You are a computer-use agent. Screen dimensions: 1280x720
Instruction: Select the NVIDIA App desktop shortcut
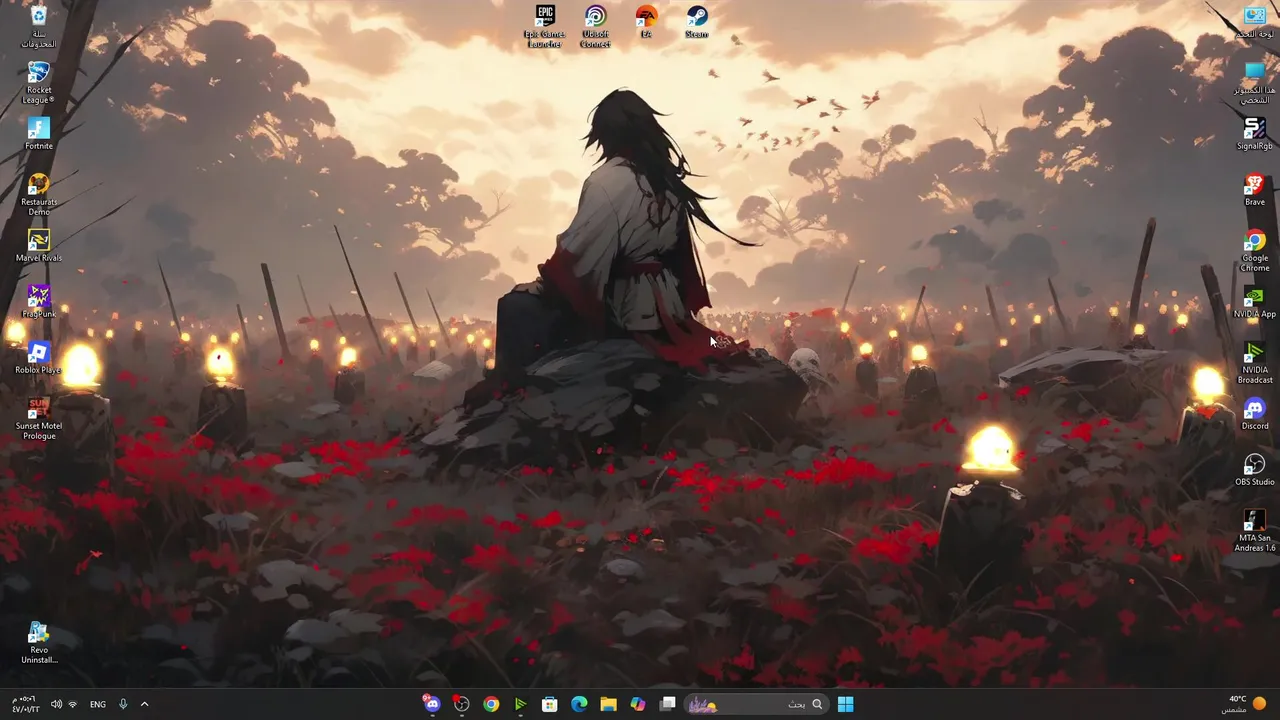pos(1255,302)
